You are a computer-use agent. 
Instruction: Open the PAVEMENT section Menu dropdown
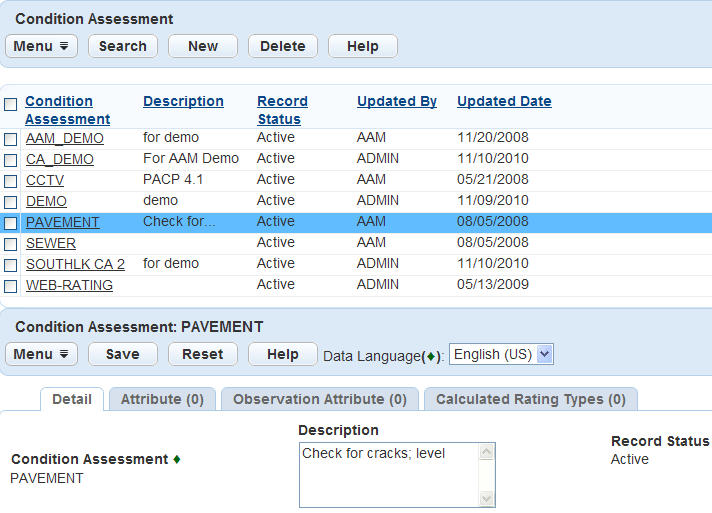tap(42, 354)
